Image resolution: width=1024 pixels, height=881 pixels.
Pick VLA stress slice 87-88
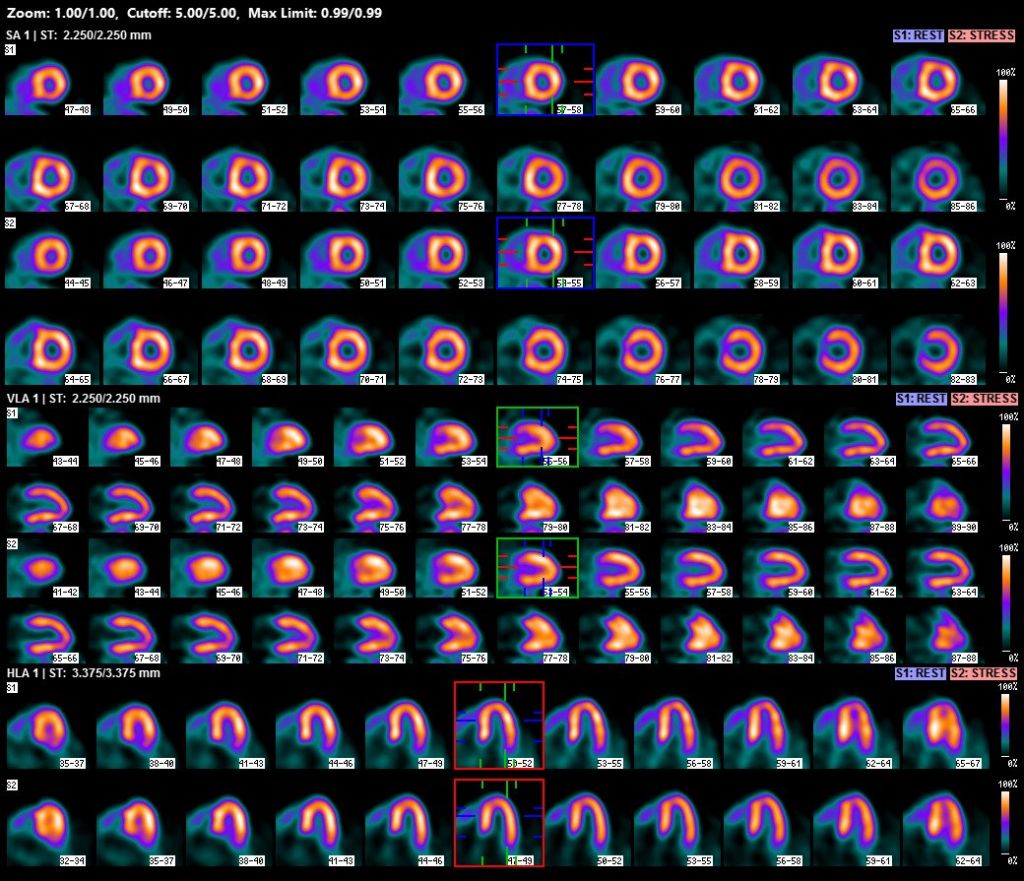point(945,632)
